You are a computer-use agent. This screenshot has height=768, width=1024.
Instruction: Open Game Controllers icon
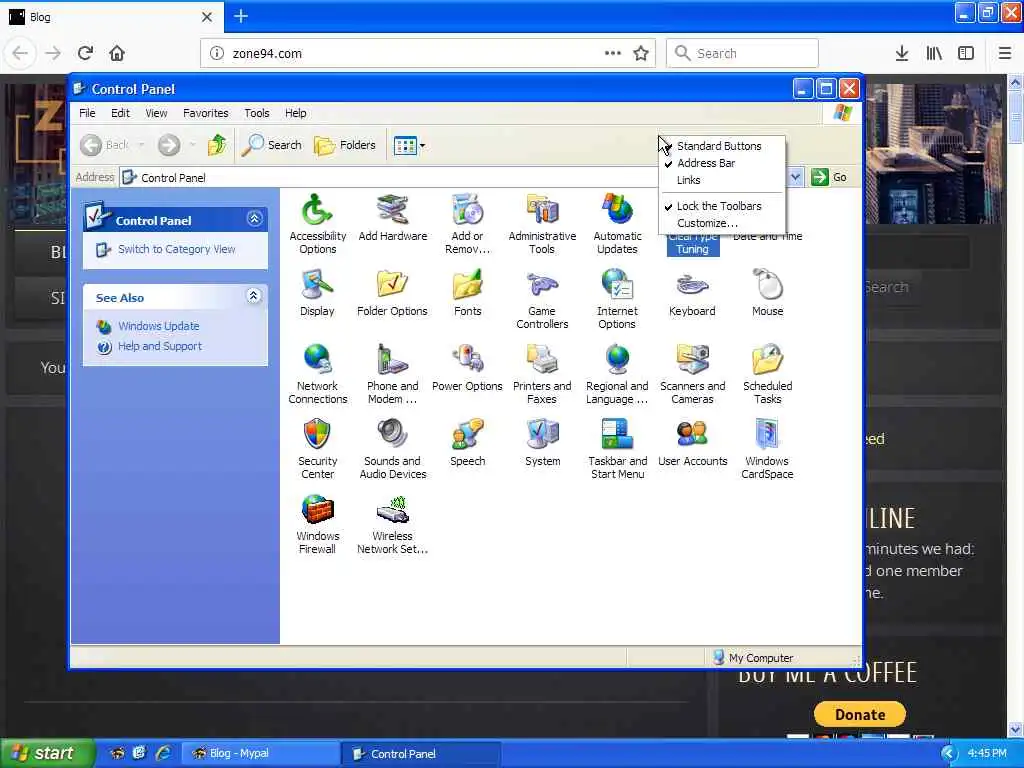pos(542,298)
